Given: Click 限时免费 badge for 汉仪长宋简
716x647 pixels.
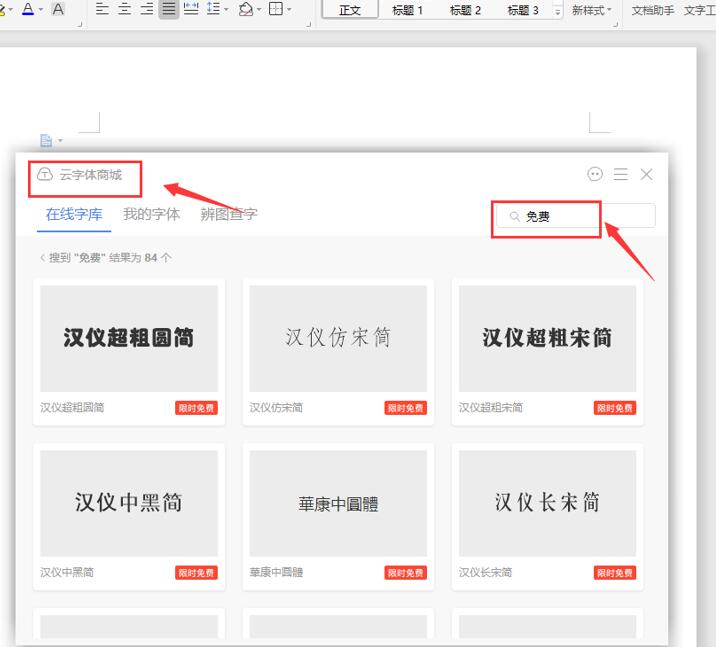Looking at the screenshot, I should [615, 573].
